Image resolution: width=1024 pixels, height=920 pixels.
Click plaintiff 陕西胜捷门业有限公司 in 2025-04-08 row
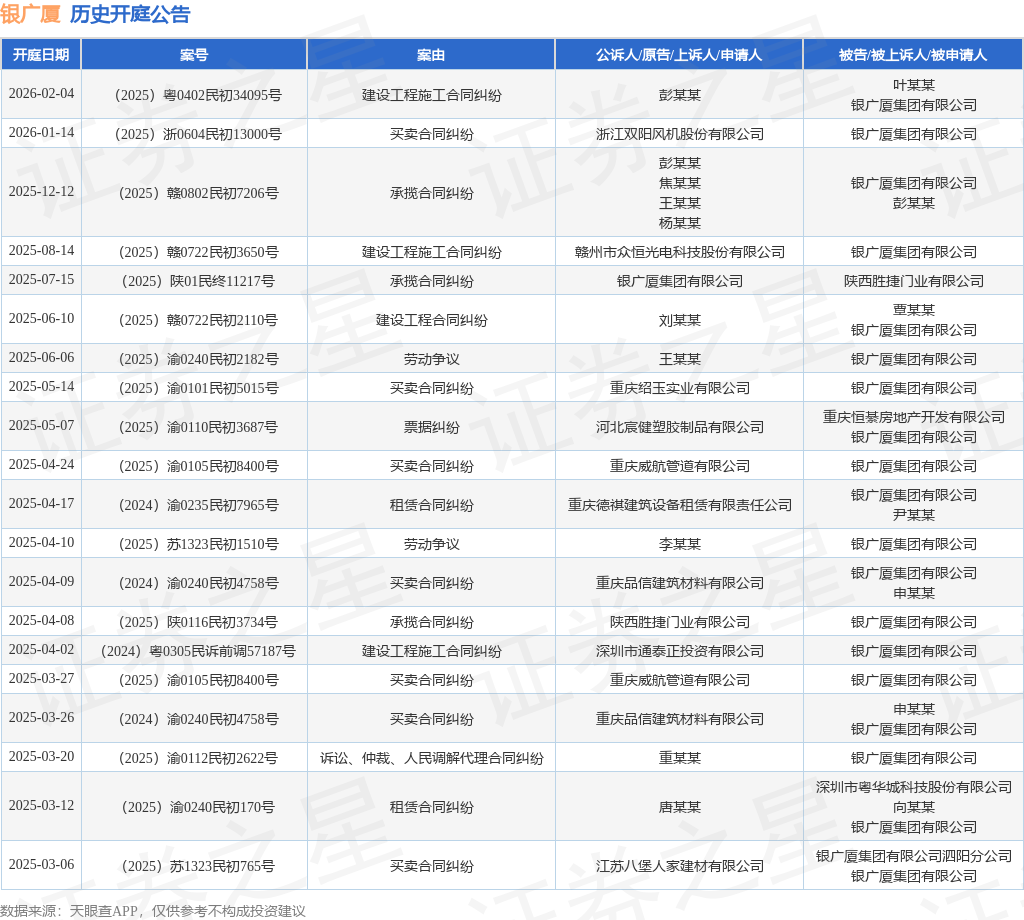(679, 623)
